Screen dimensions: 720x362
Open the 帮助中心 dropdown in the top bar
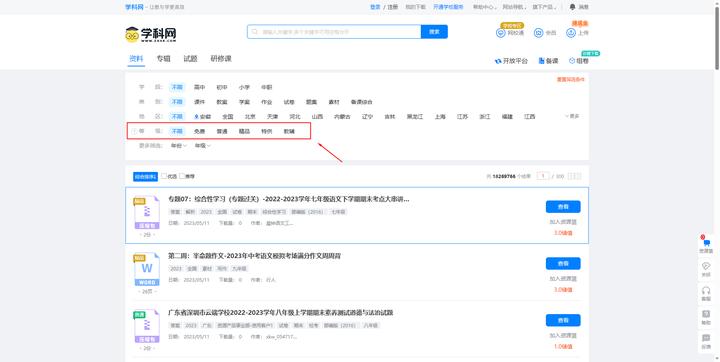pos(484,7)
